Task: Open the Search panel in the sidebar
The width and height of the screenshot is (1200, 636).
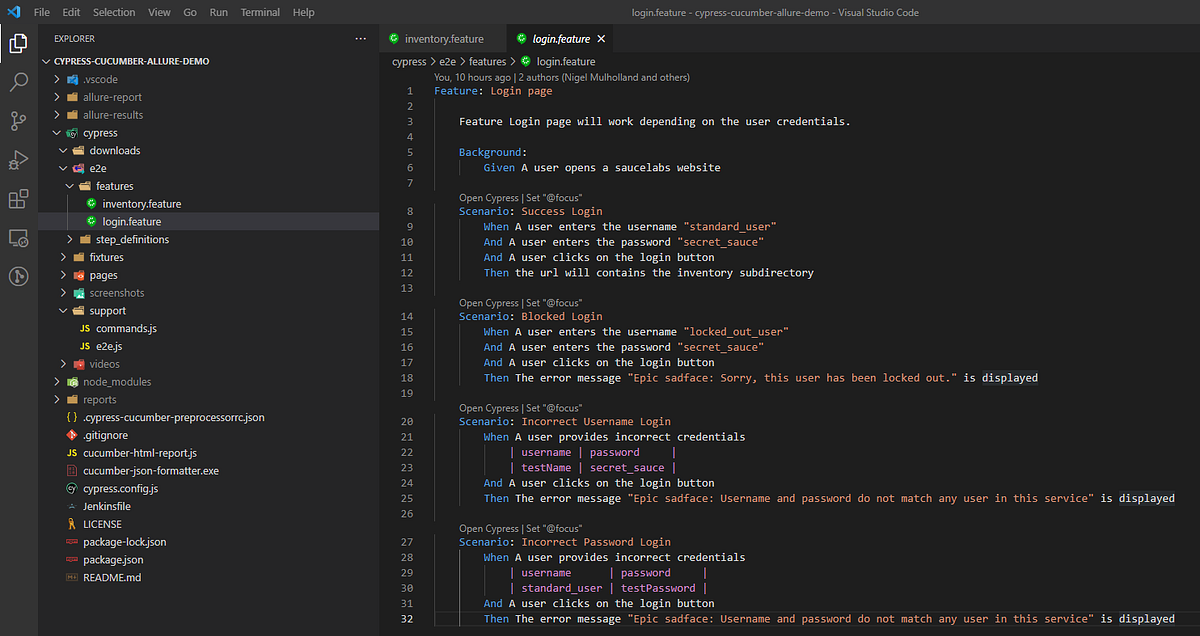Action: [x=18, y=83]
